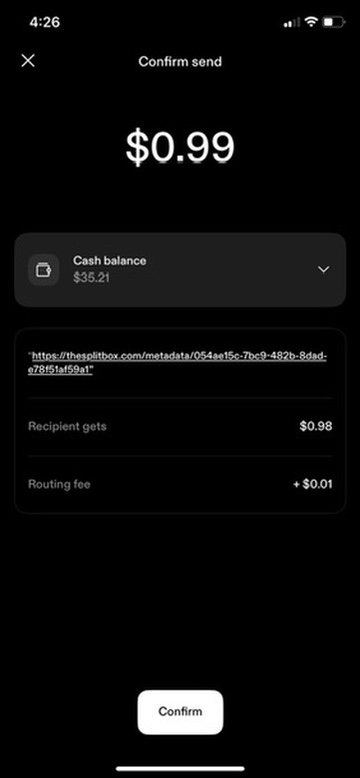Select the Cash balance label
Screen dimensions: 360x778
(x=110, y=260)
